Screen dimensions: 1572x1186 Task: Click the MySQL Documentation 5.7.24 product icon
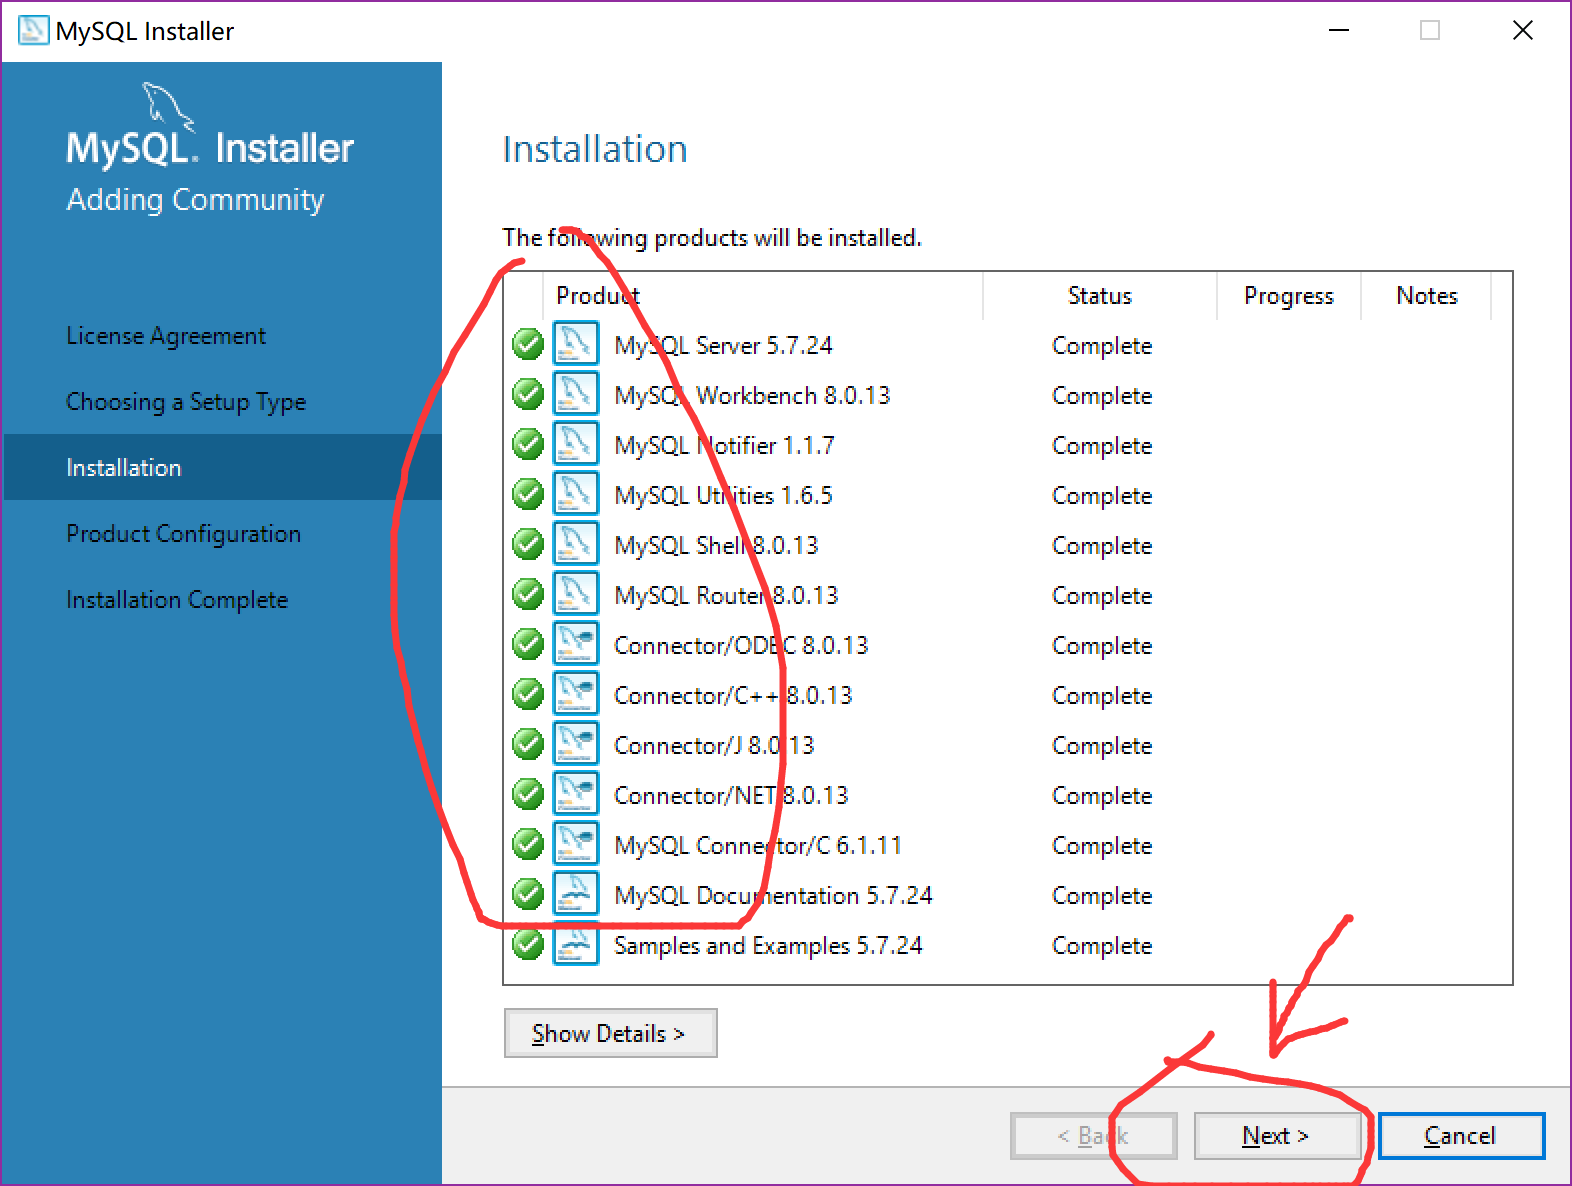576,893
